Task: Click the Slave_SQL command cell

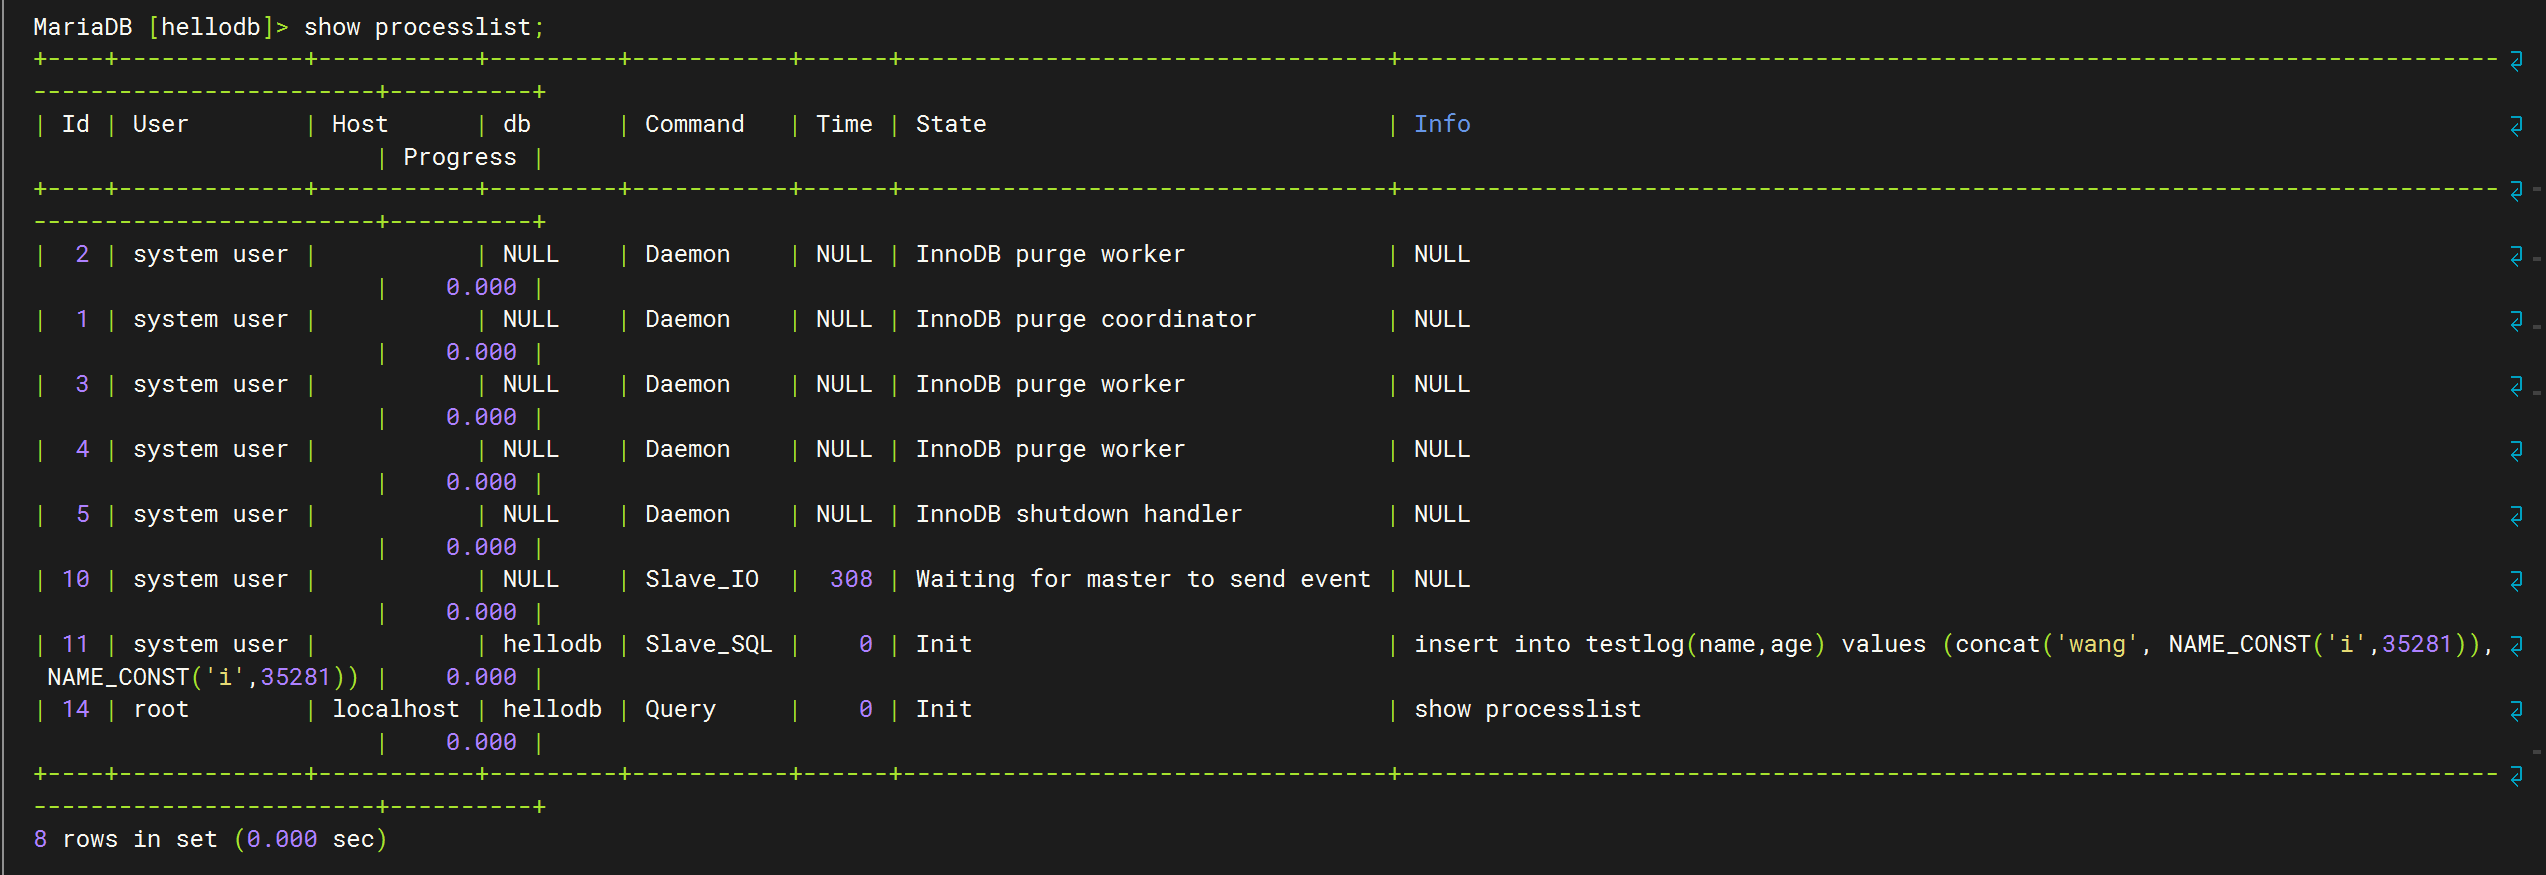Action: point(708,644)
